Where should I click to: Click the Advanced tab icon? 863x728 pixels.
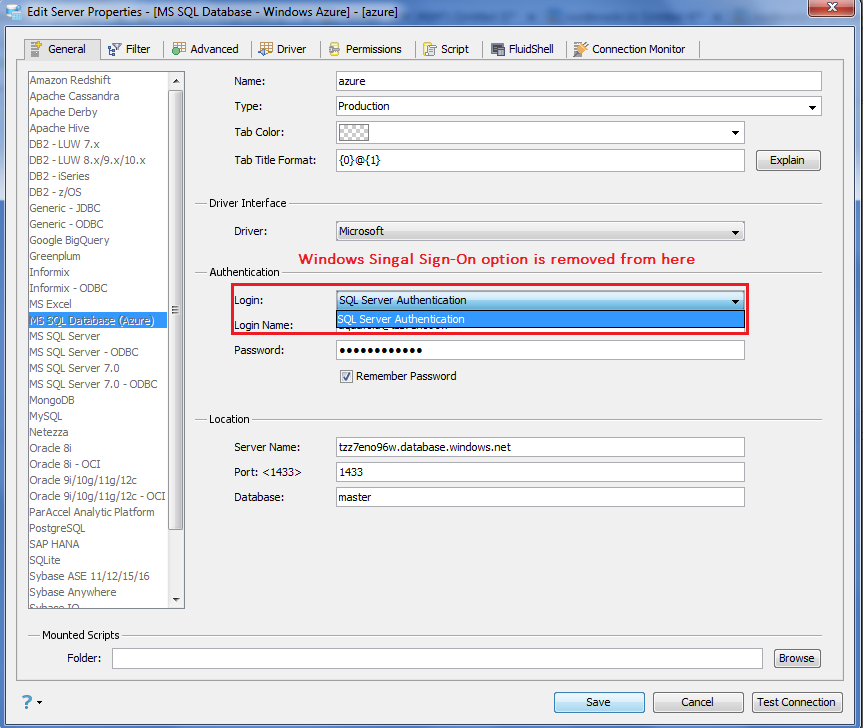(x=179, y=49)
